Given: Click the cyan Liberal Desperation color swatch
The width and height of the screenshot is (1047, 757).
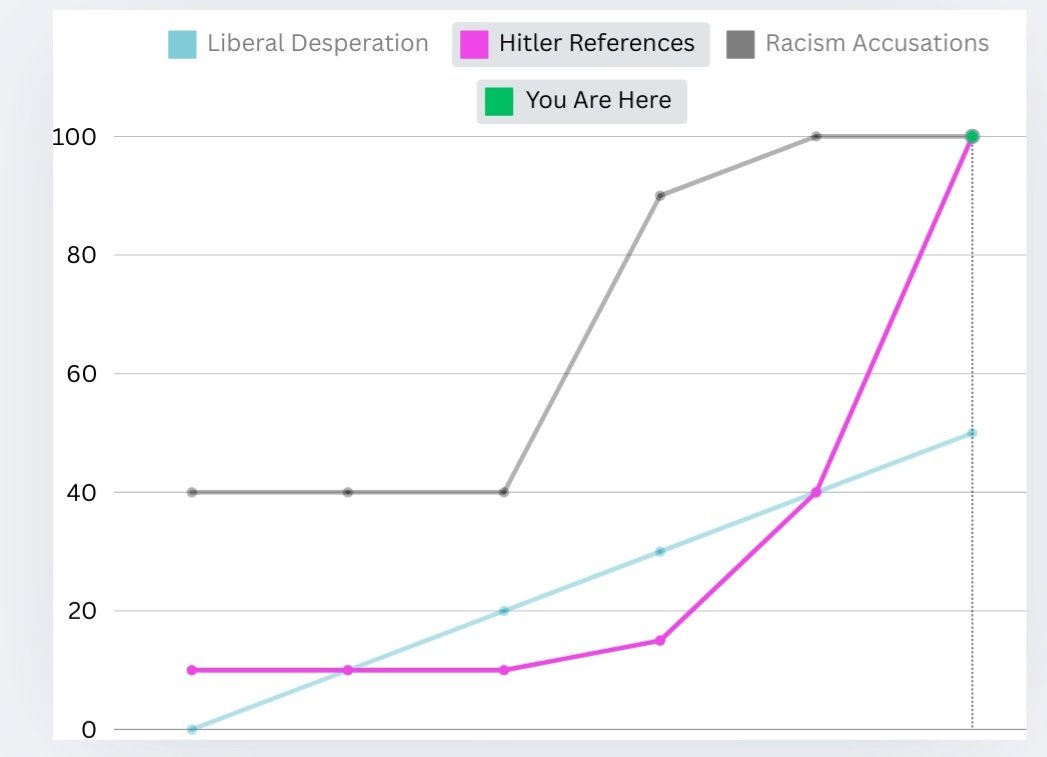Looking at the screenshot, I should (x=182, y=44).
